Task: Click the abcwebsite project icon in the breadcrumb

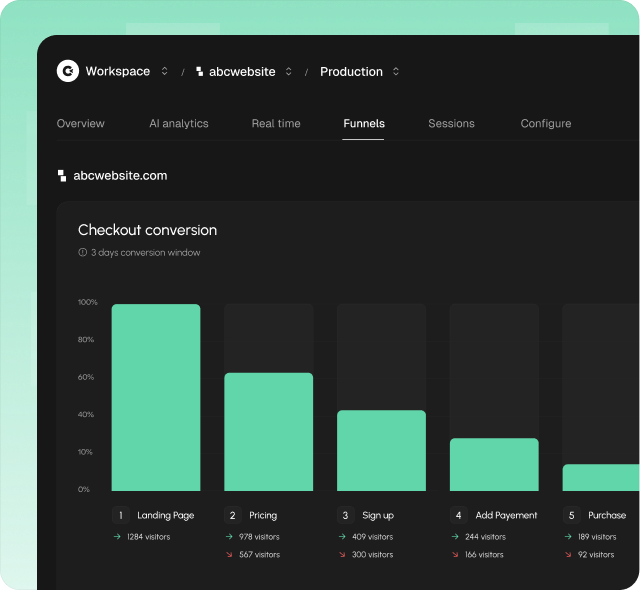Action: pyautogui.click(x=200, y=71)
